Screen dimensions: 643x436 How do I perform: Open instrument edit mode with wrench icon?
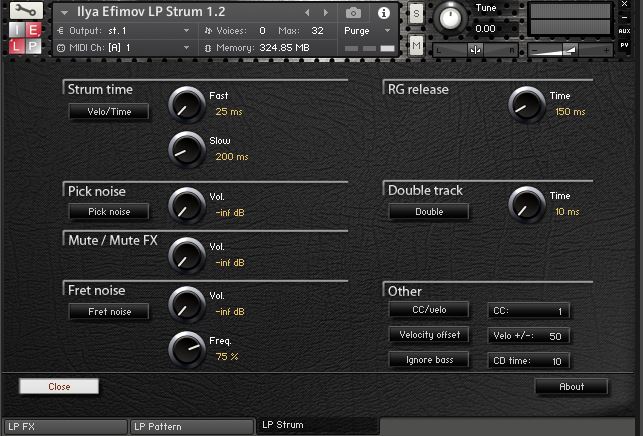point(26,10)
